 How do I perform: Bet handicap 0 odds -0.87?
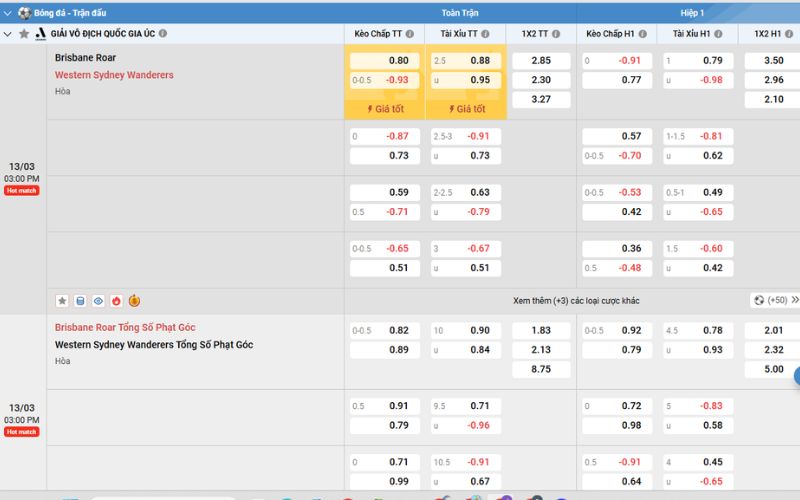(x=385, y=136)
